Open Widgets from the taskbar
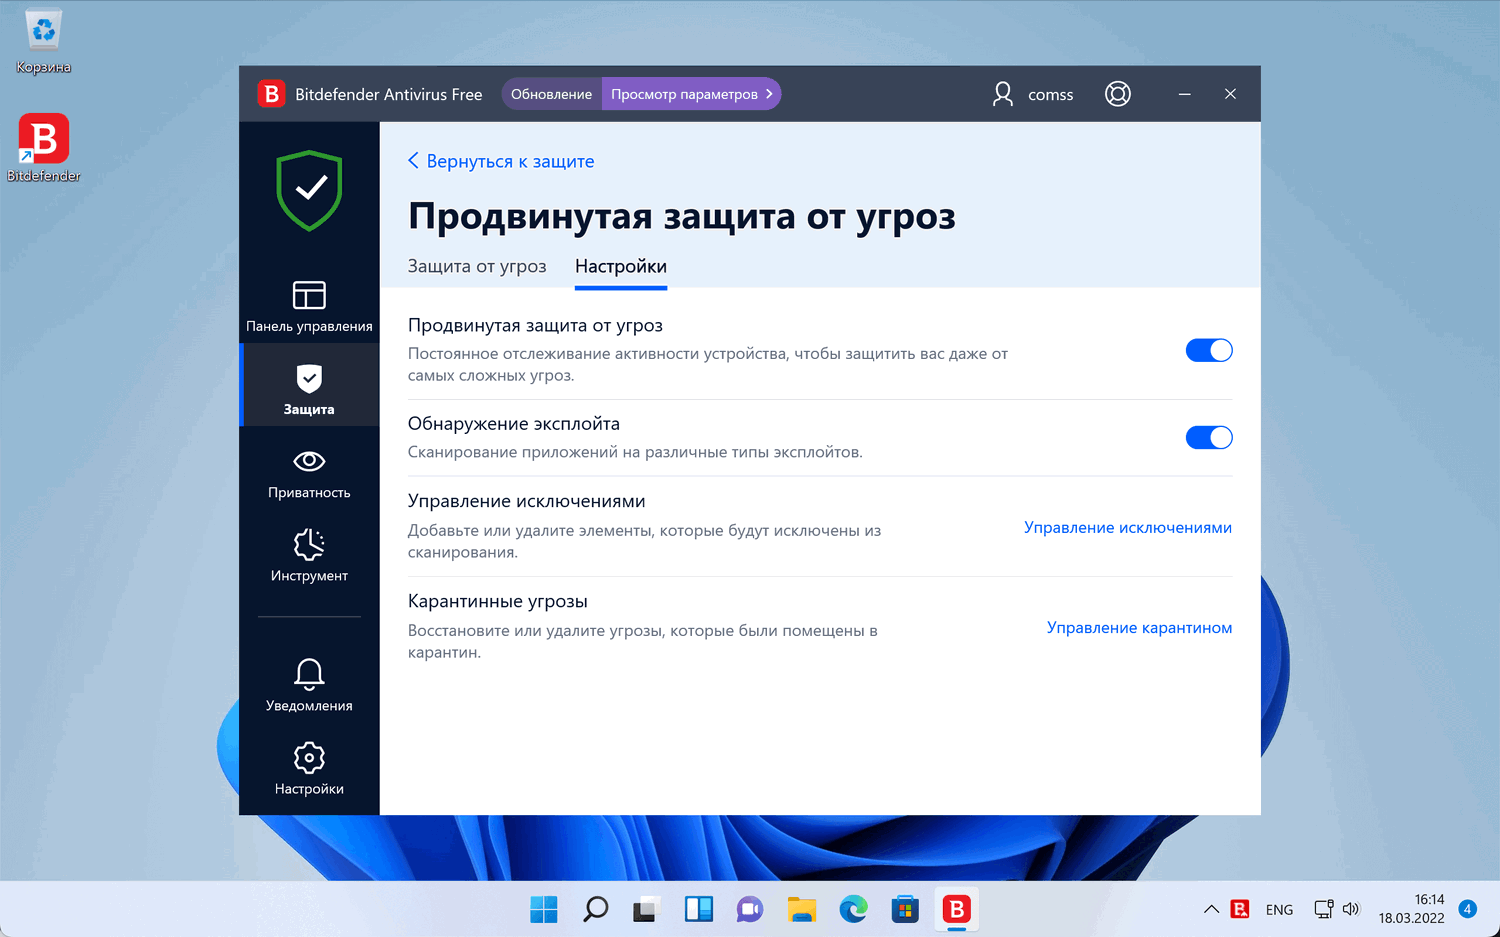 pyautogui.click(x=699, y=909)
